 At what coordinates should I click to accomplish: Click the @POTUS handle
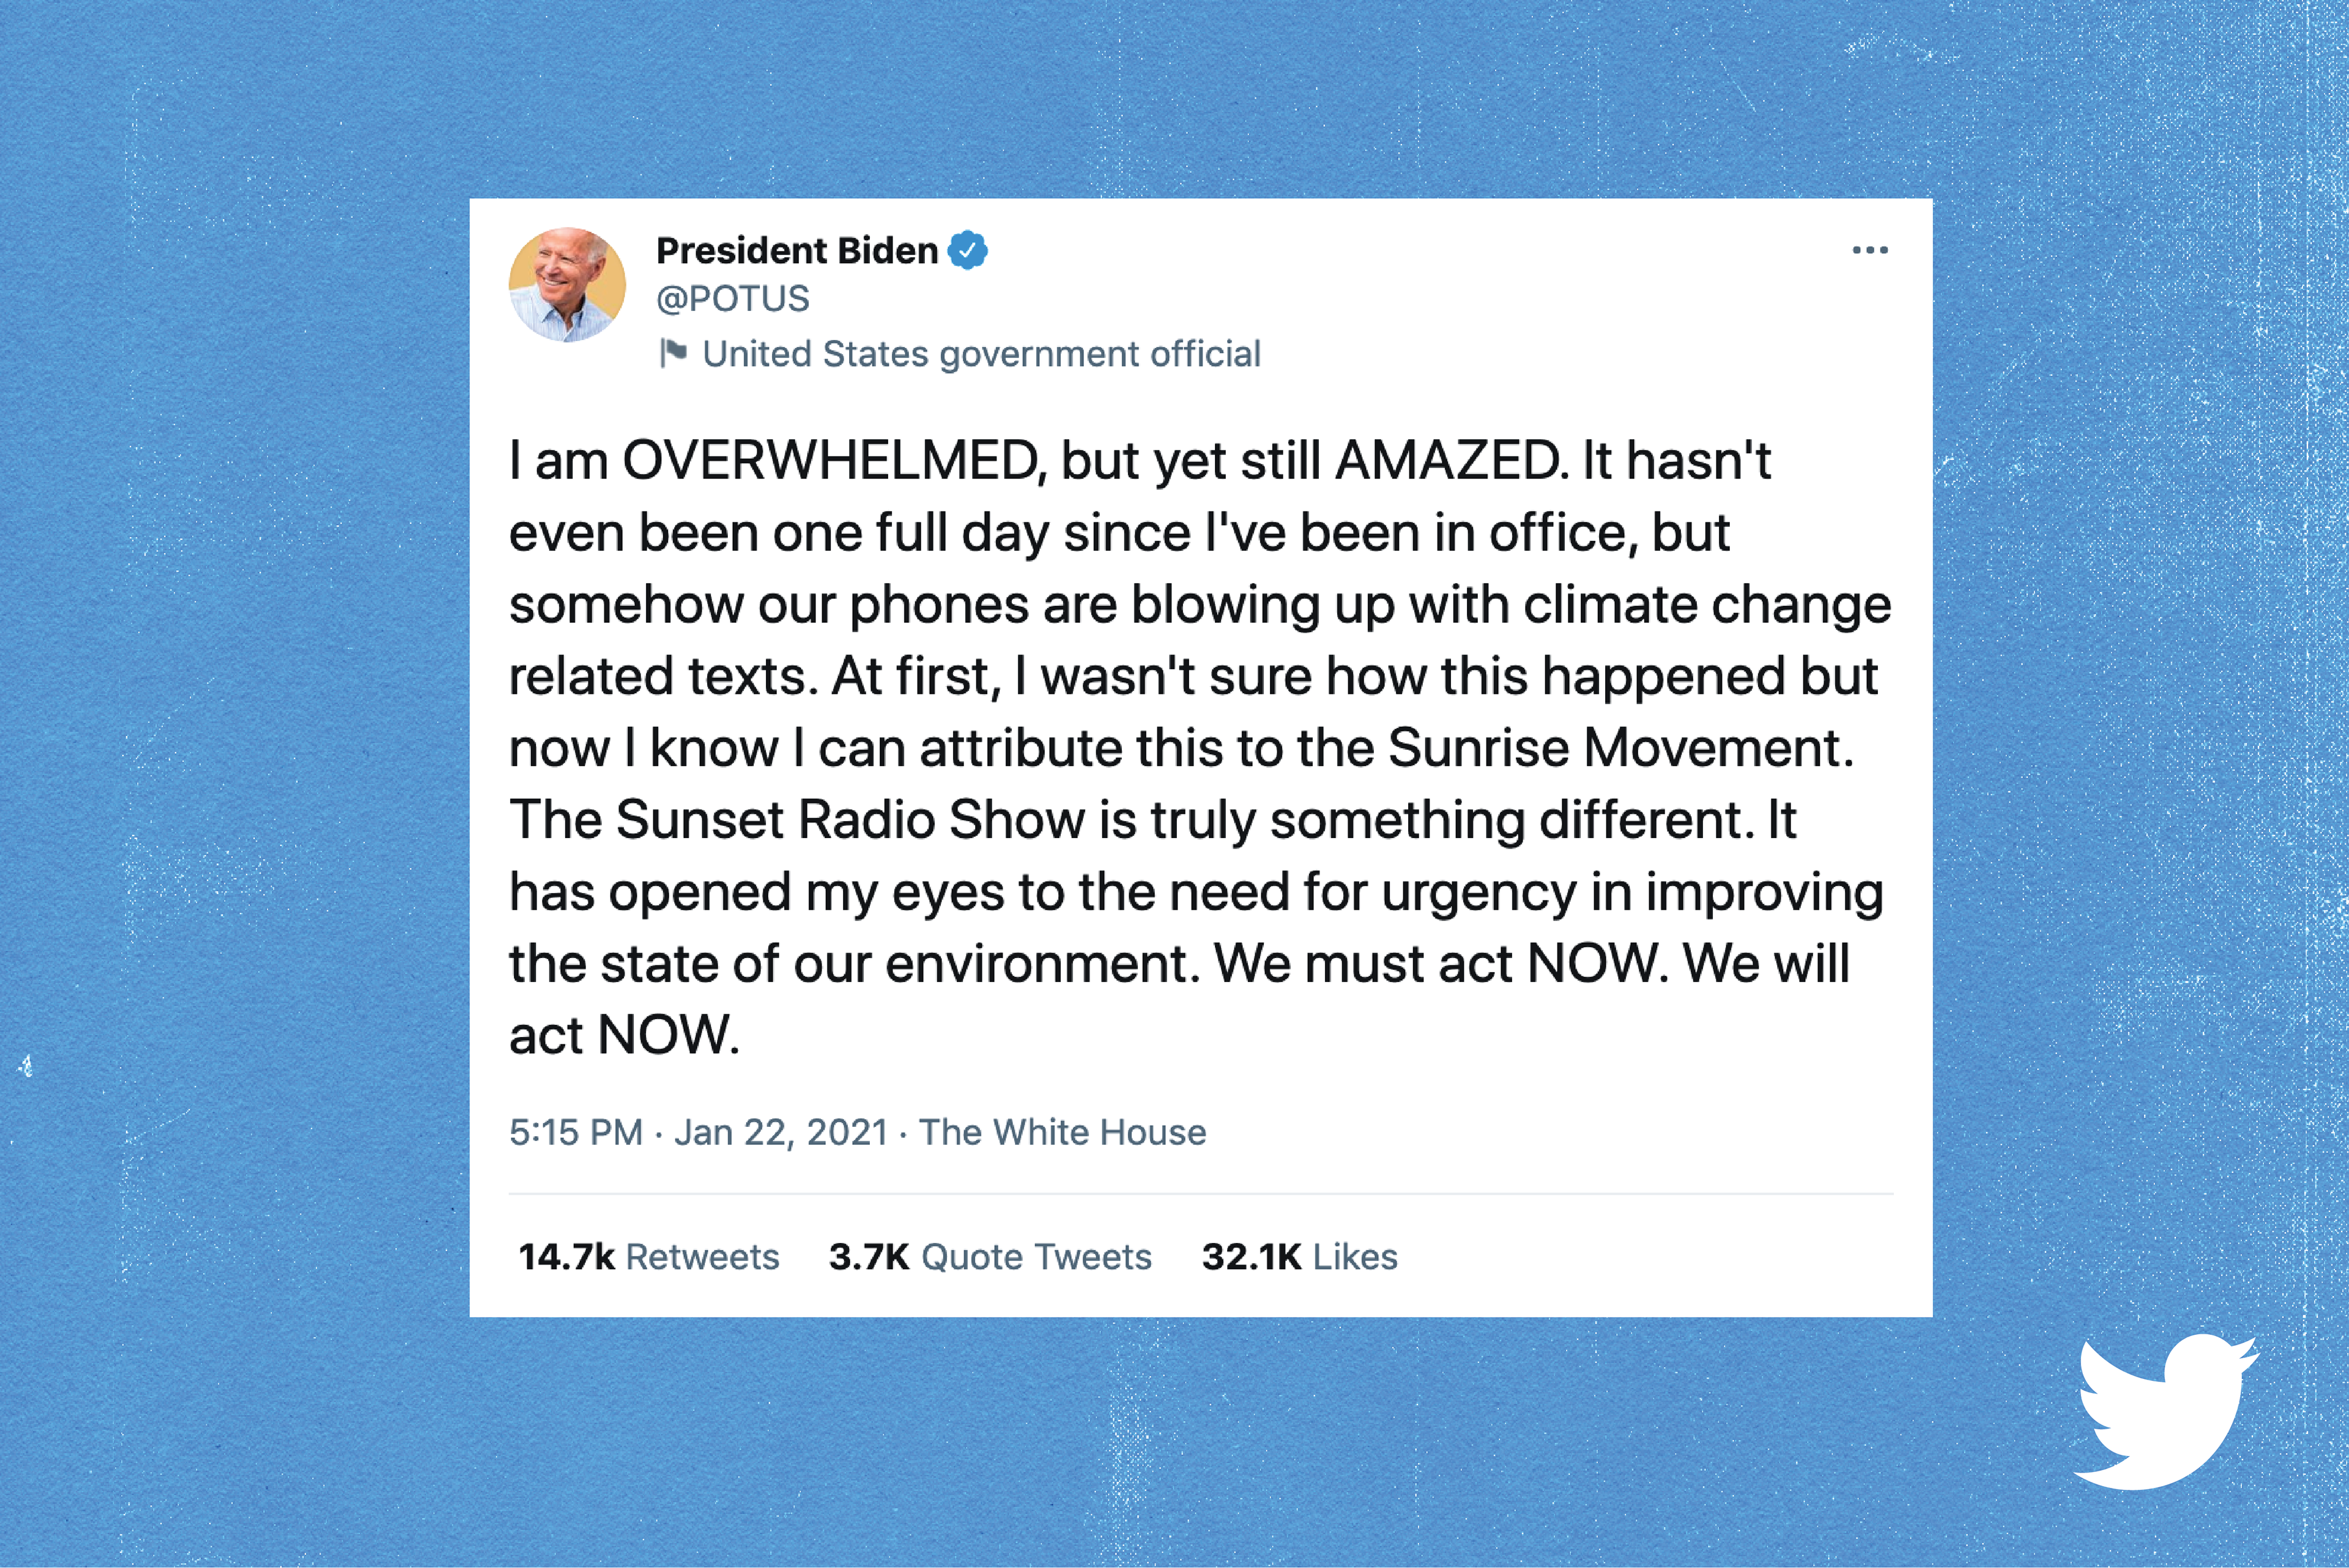[733, 299]
